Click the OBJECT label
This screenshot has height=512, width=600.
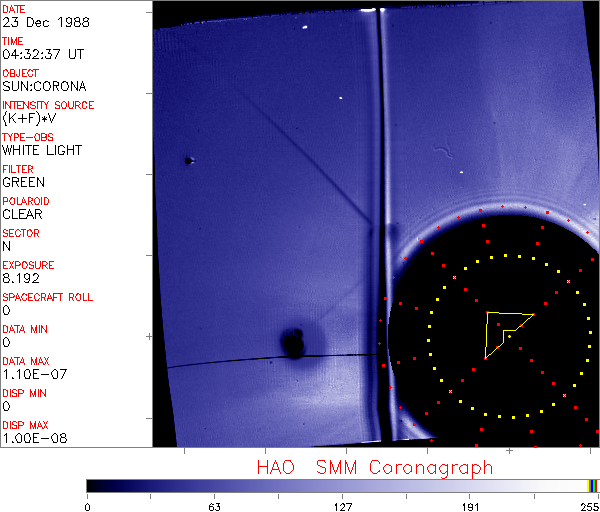(21, 73)
